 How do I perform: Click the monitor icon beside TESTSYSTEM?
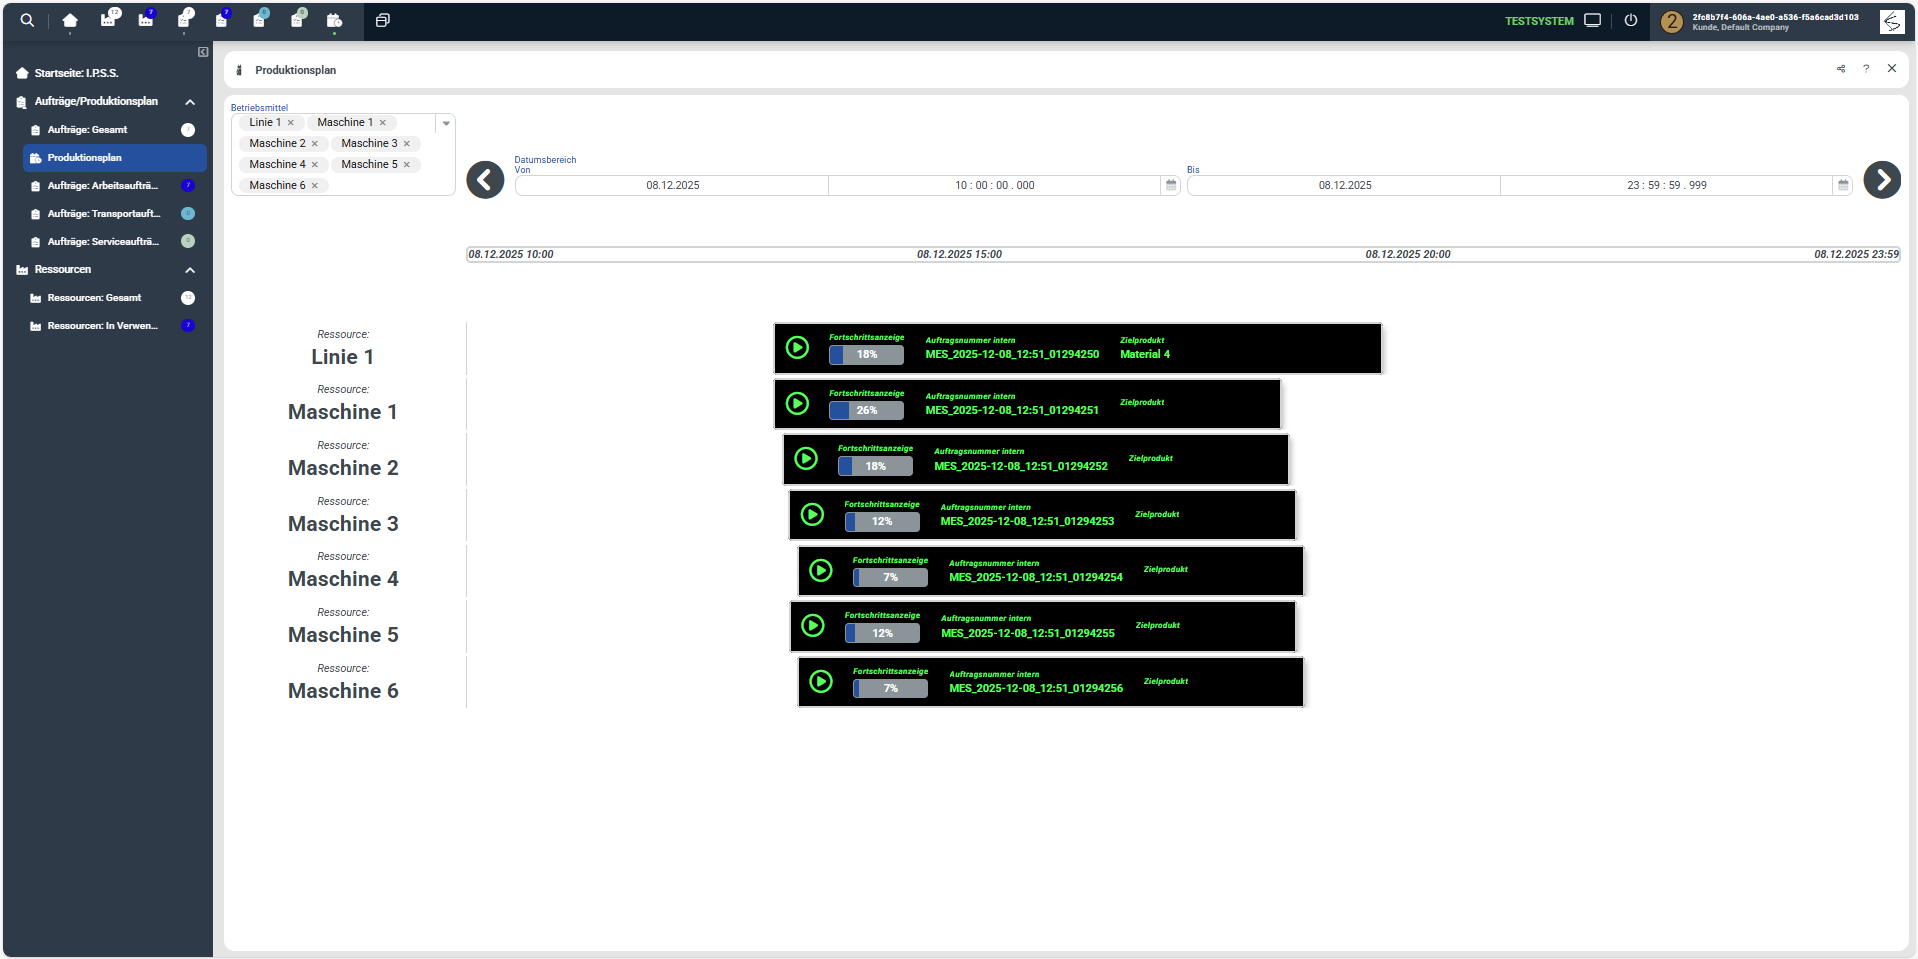(x=1593, y=20)
